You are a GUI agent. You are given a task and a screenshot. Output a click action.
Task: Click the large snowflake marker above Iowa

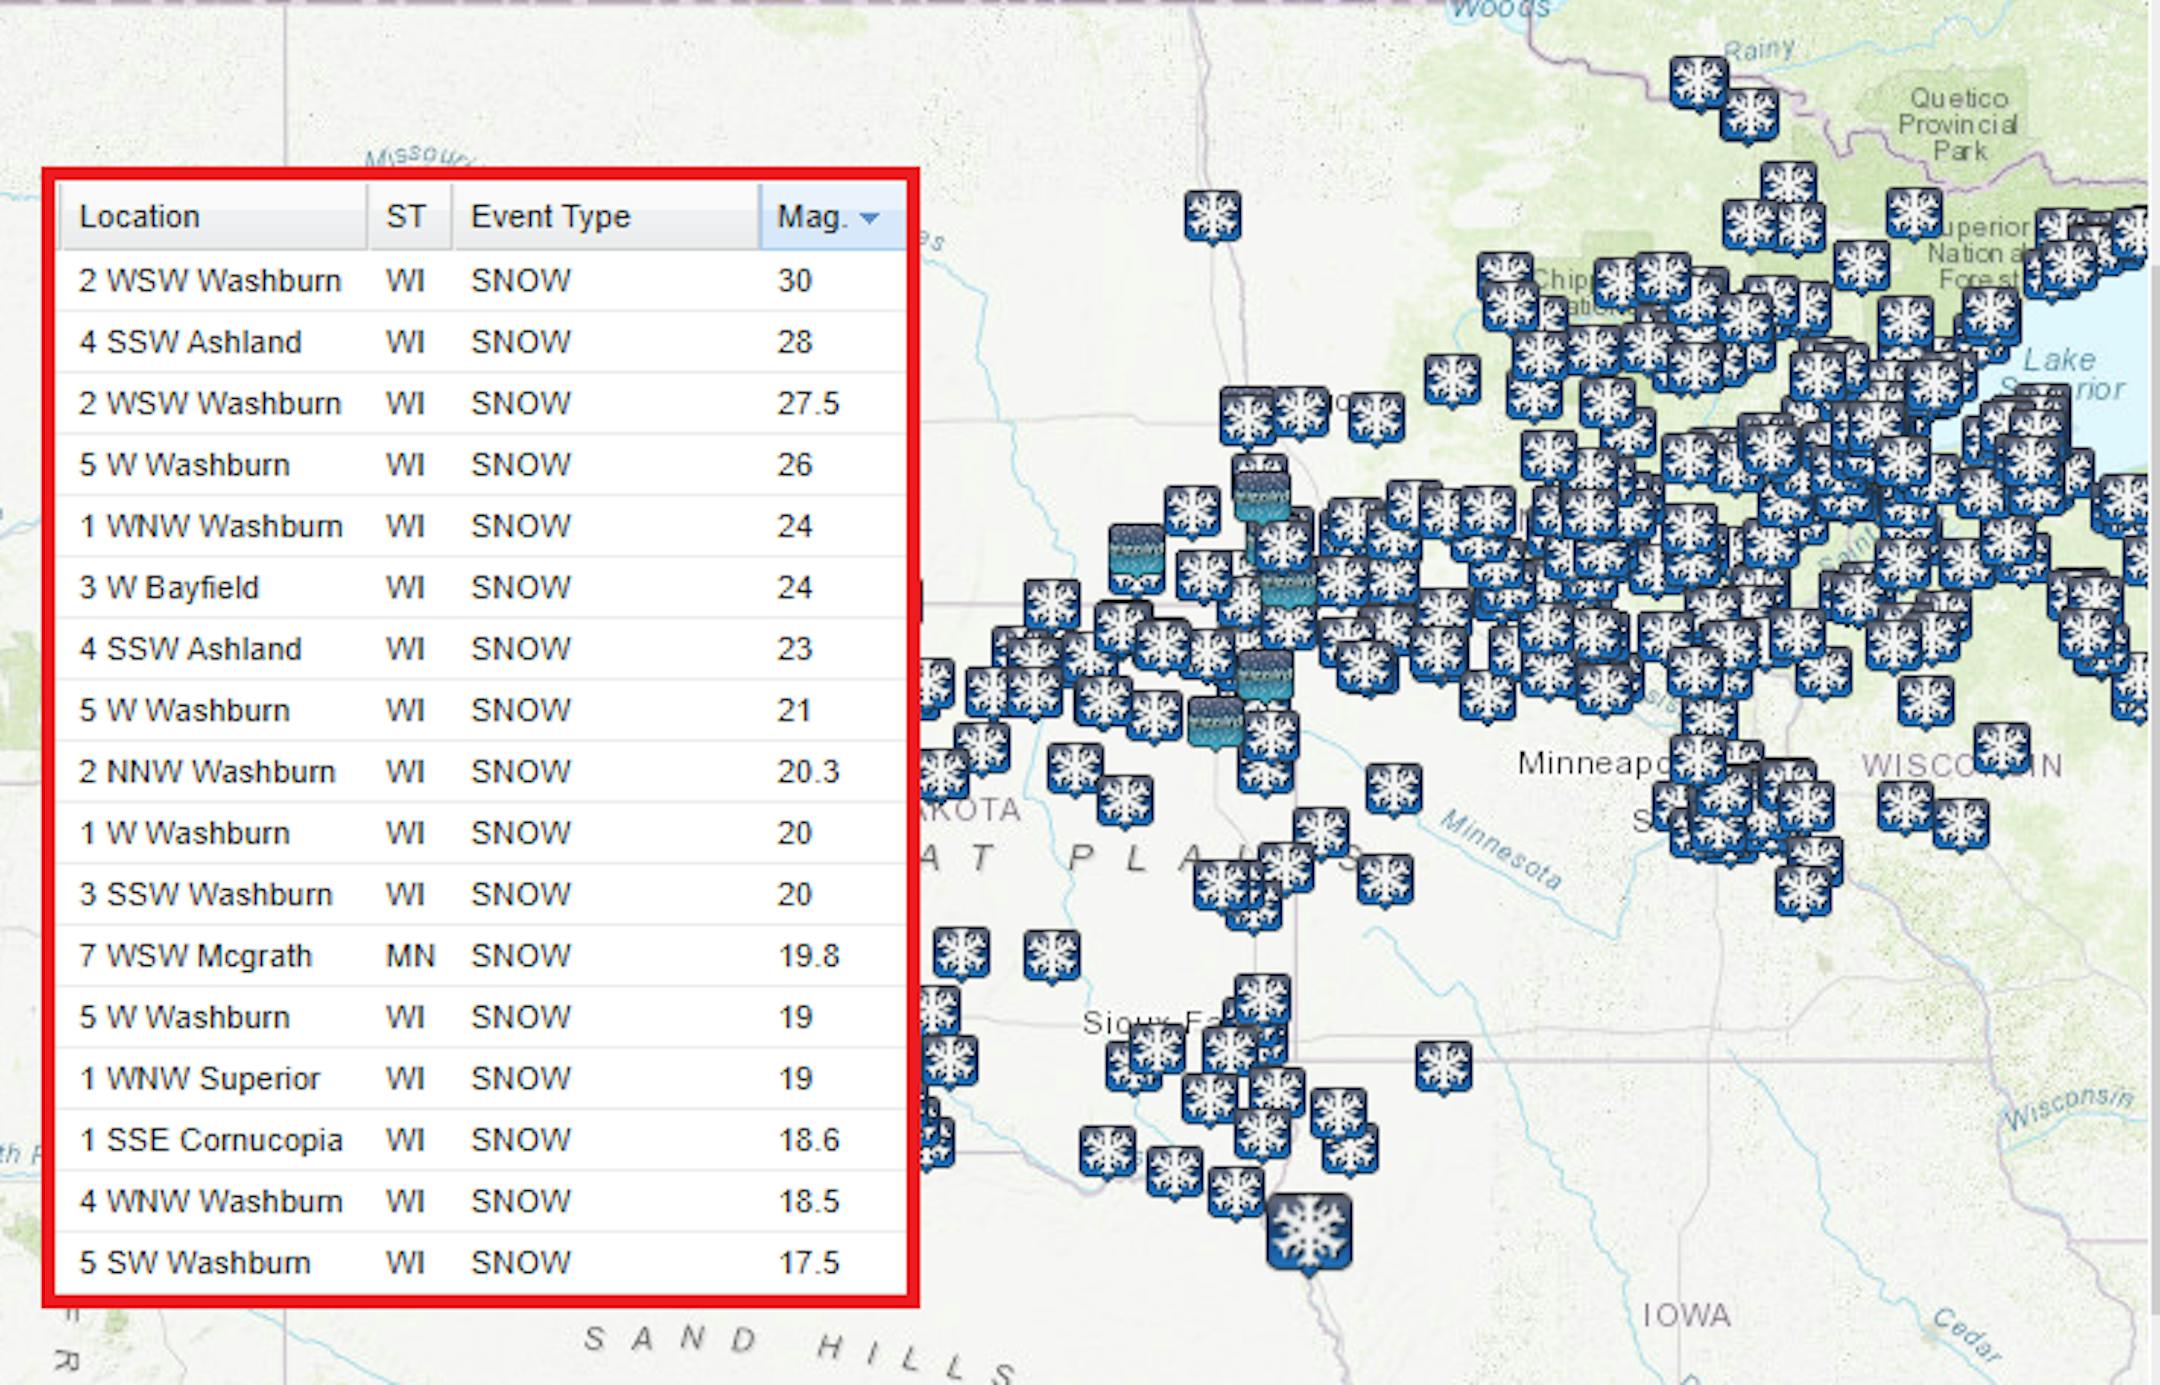[1308, 1231]
